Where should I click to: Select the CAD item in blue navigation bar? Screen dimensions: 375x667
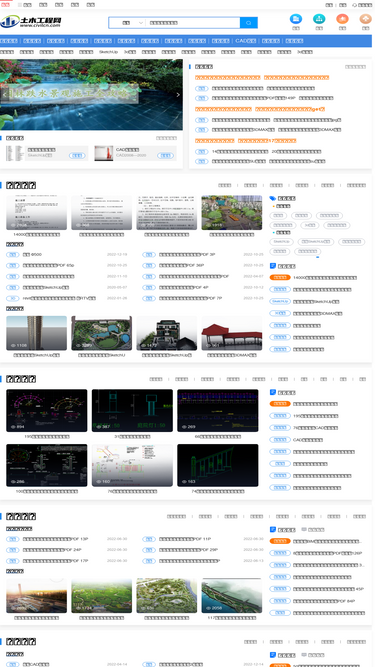(246, 41)
